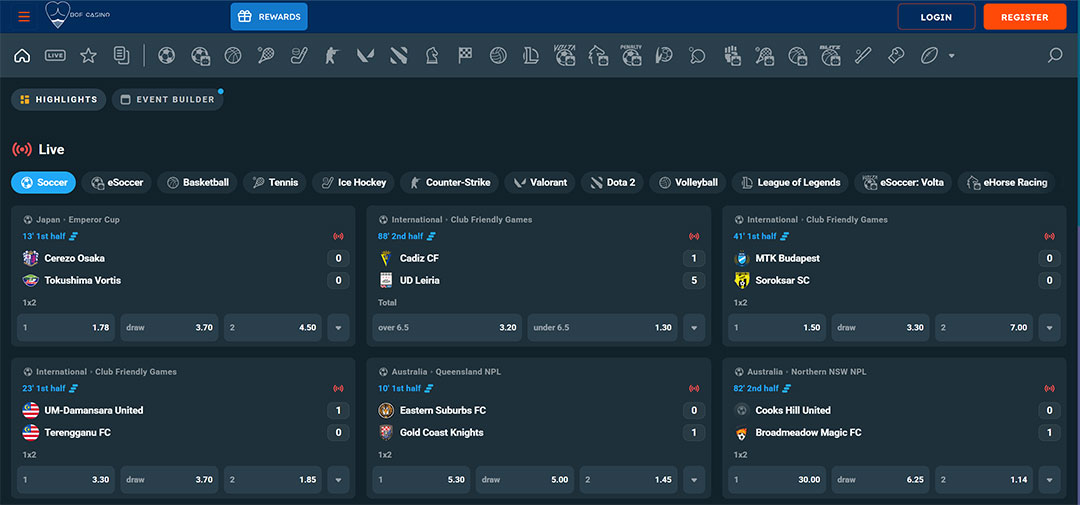Screen dimensions: 1080x505
Task: Expand markets for UM-Damansara United match
Action: [338, 480]
